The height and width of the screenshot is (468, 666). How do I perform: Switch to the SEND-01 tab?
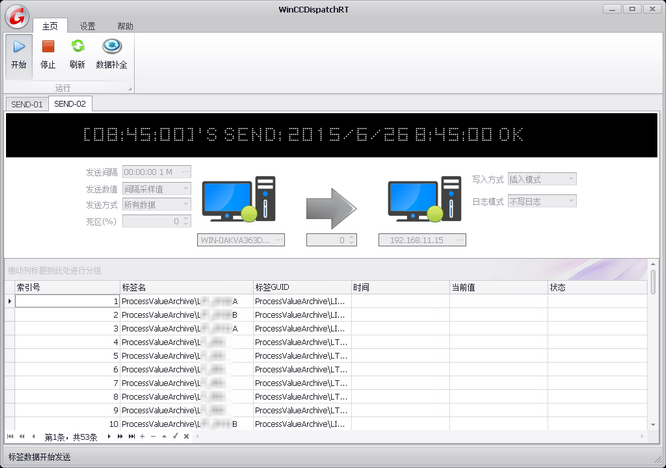(27, 104)
